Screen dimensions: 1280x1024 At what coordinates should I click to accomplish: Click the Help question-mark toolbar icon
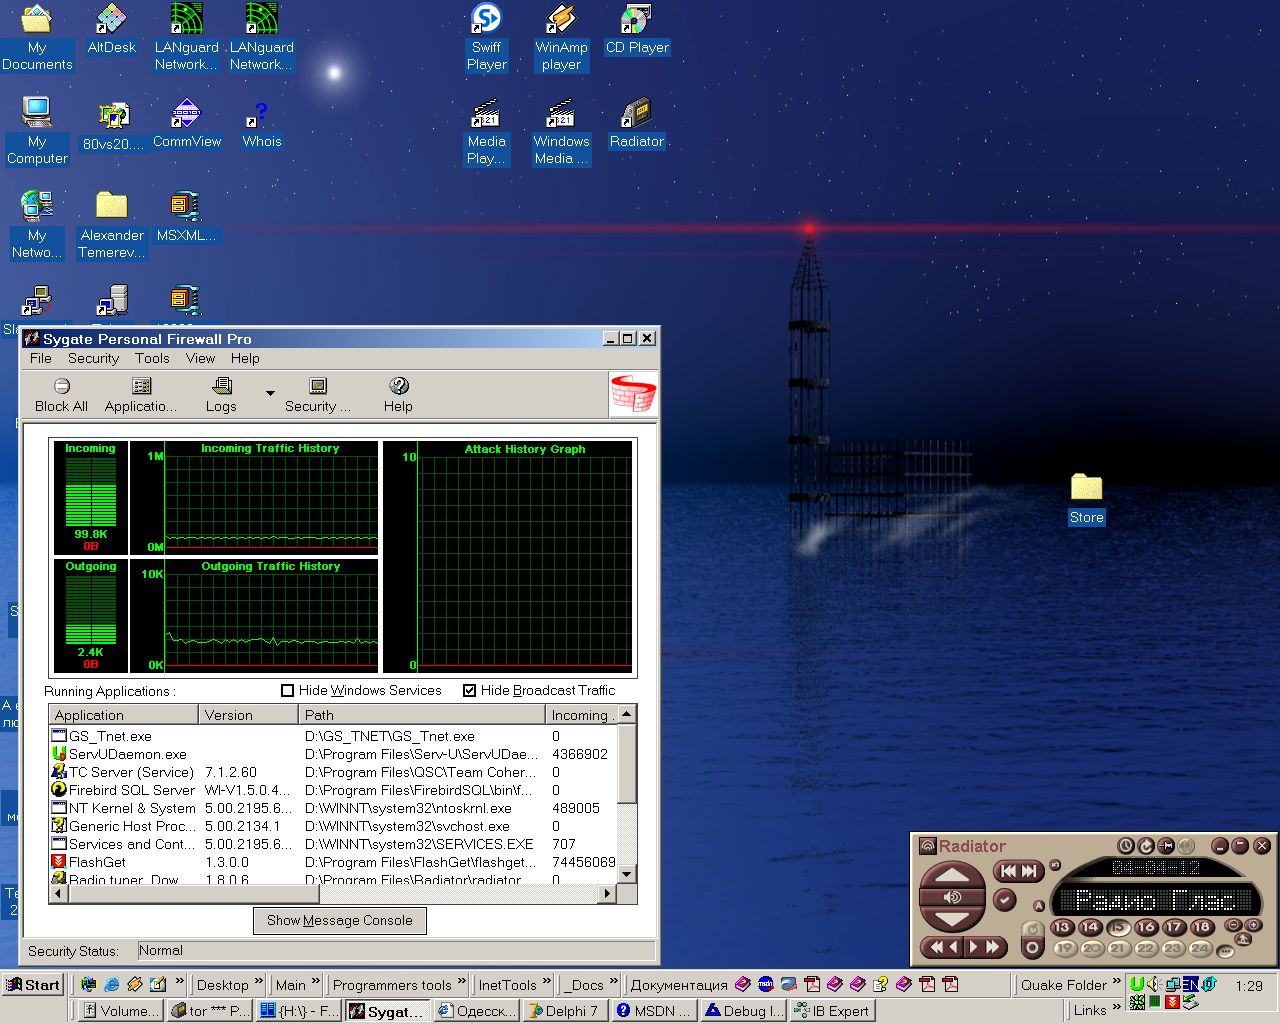(x=398, y=387)
